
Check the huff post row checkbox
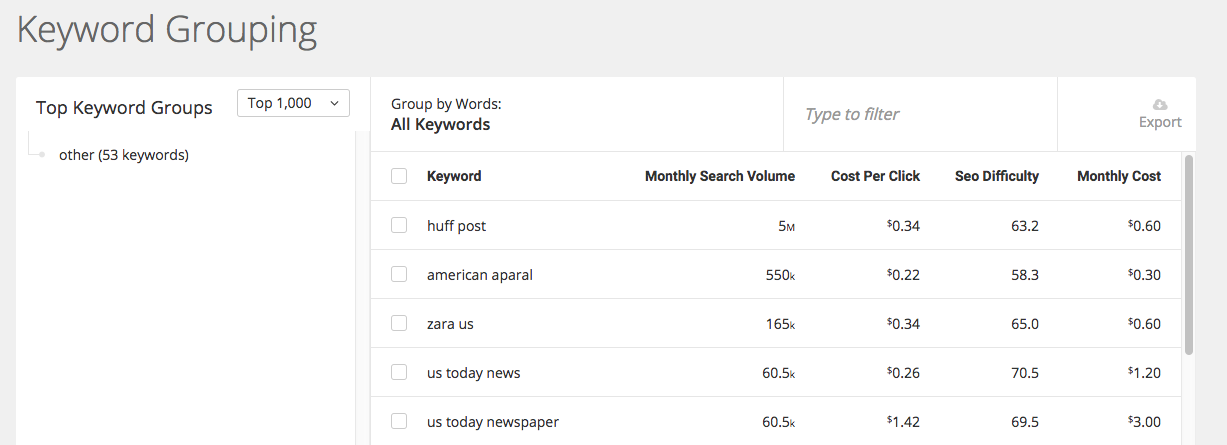(x=399, y=225)
